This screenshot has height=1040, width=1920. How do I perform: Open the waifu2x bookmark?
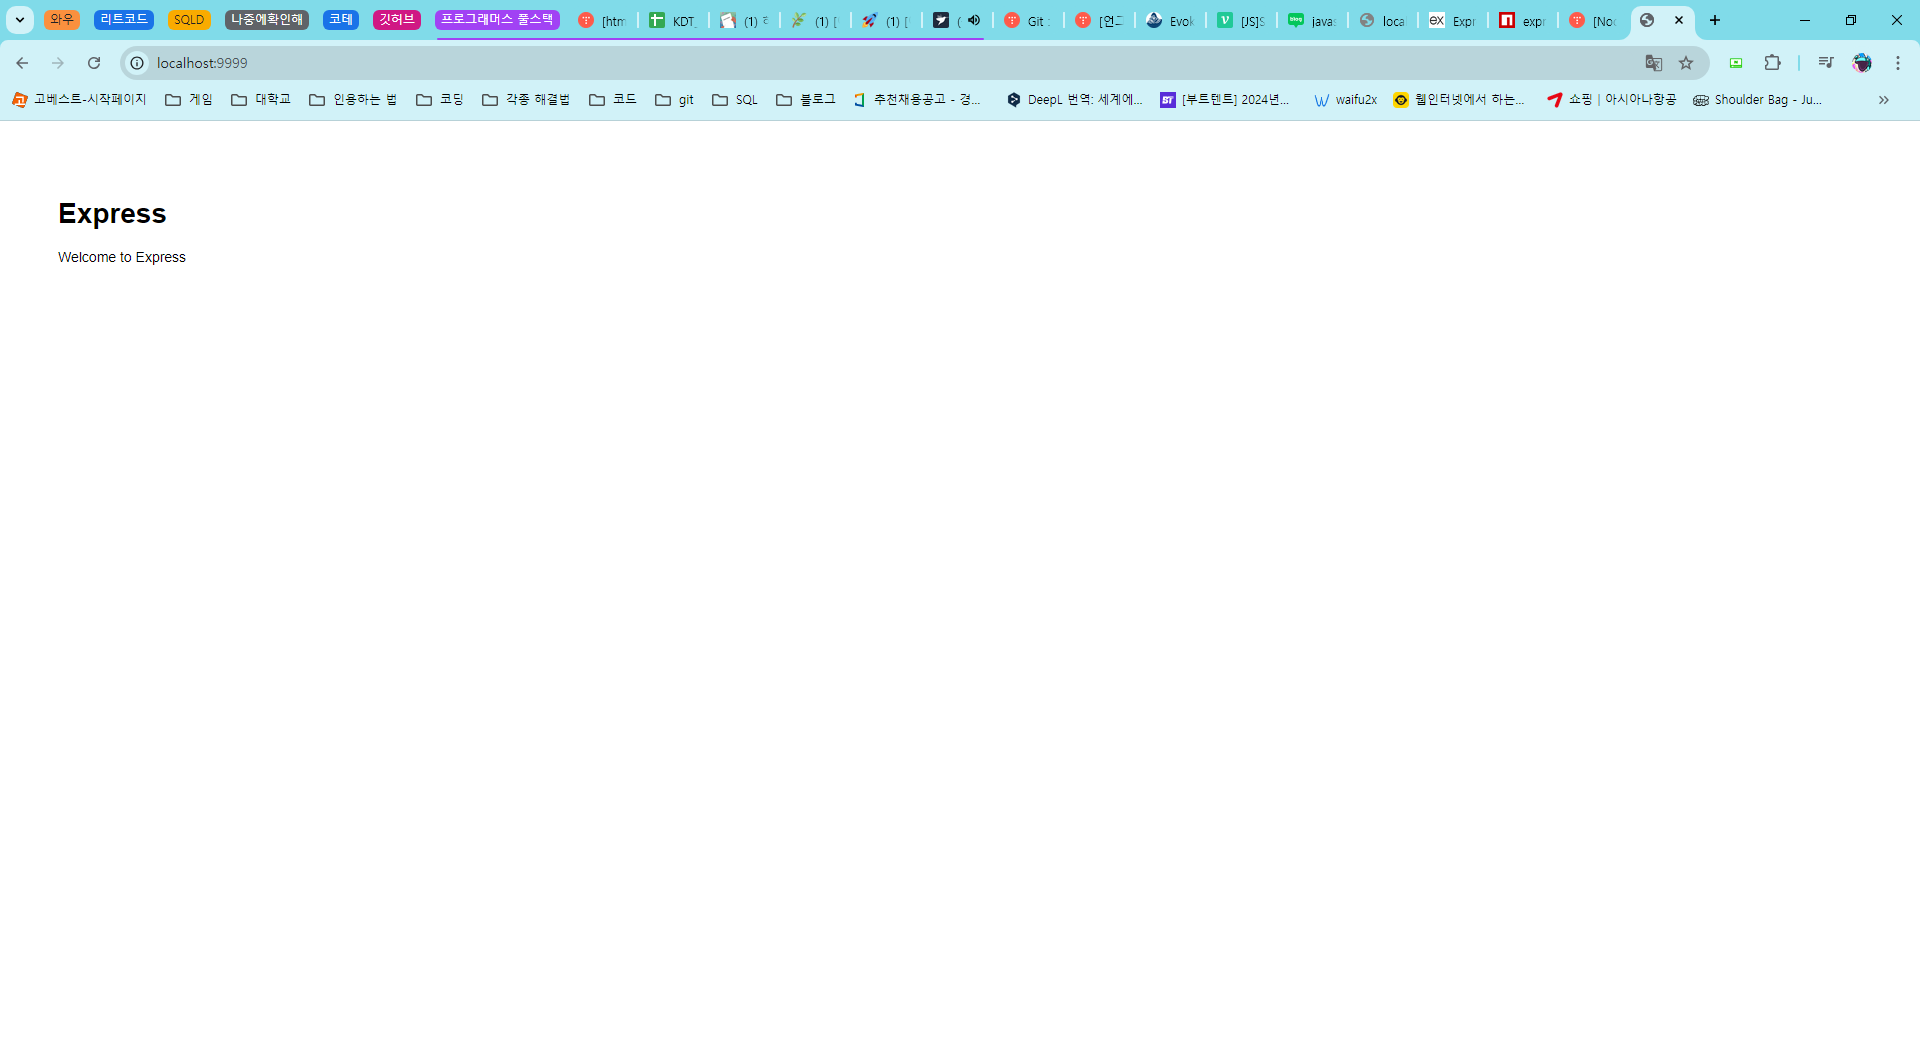[1345, 100]
